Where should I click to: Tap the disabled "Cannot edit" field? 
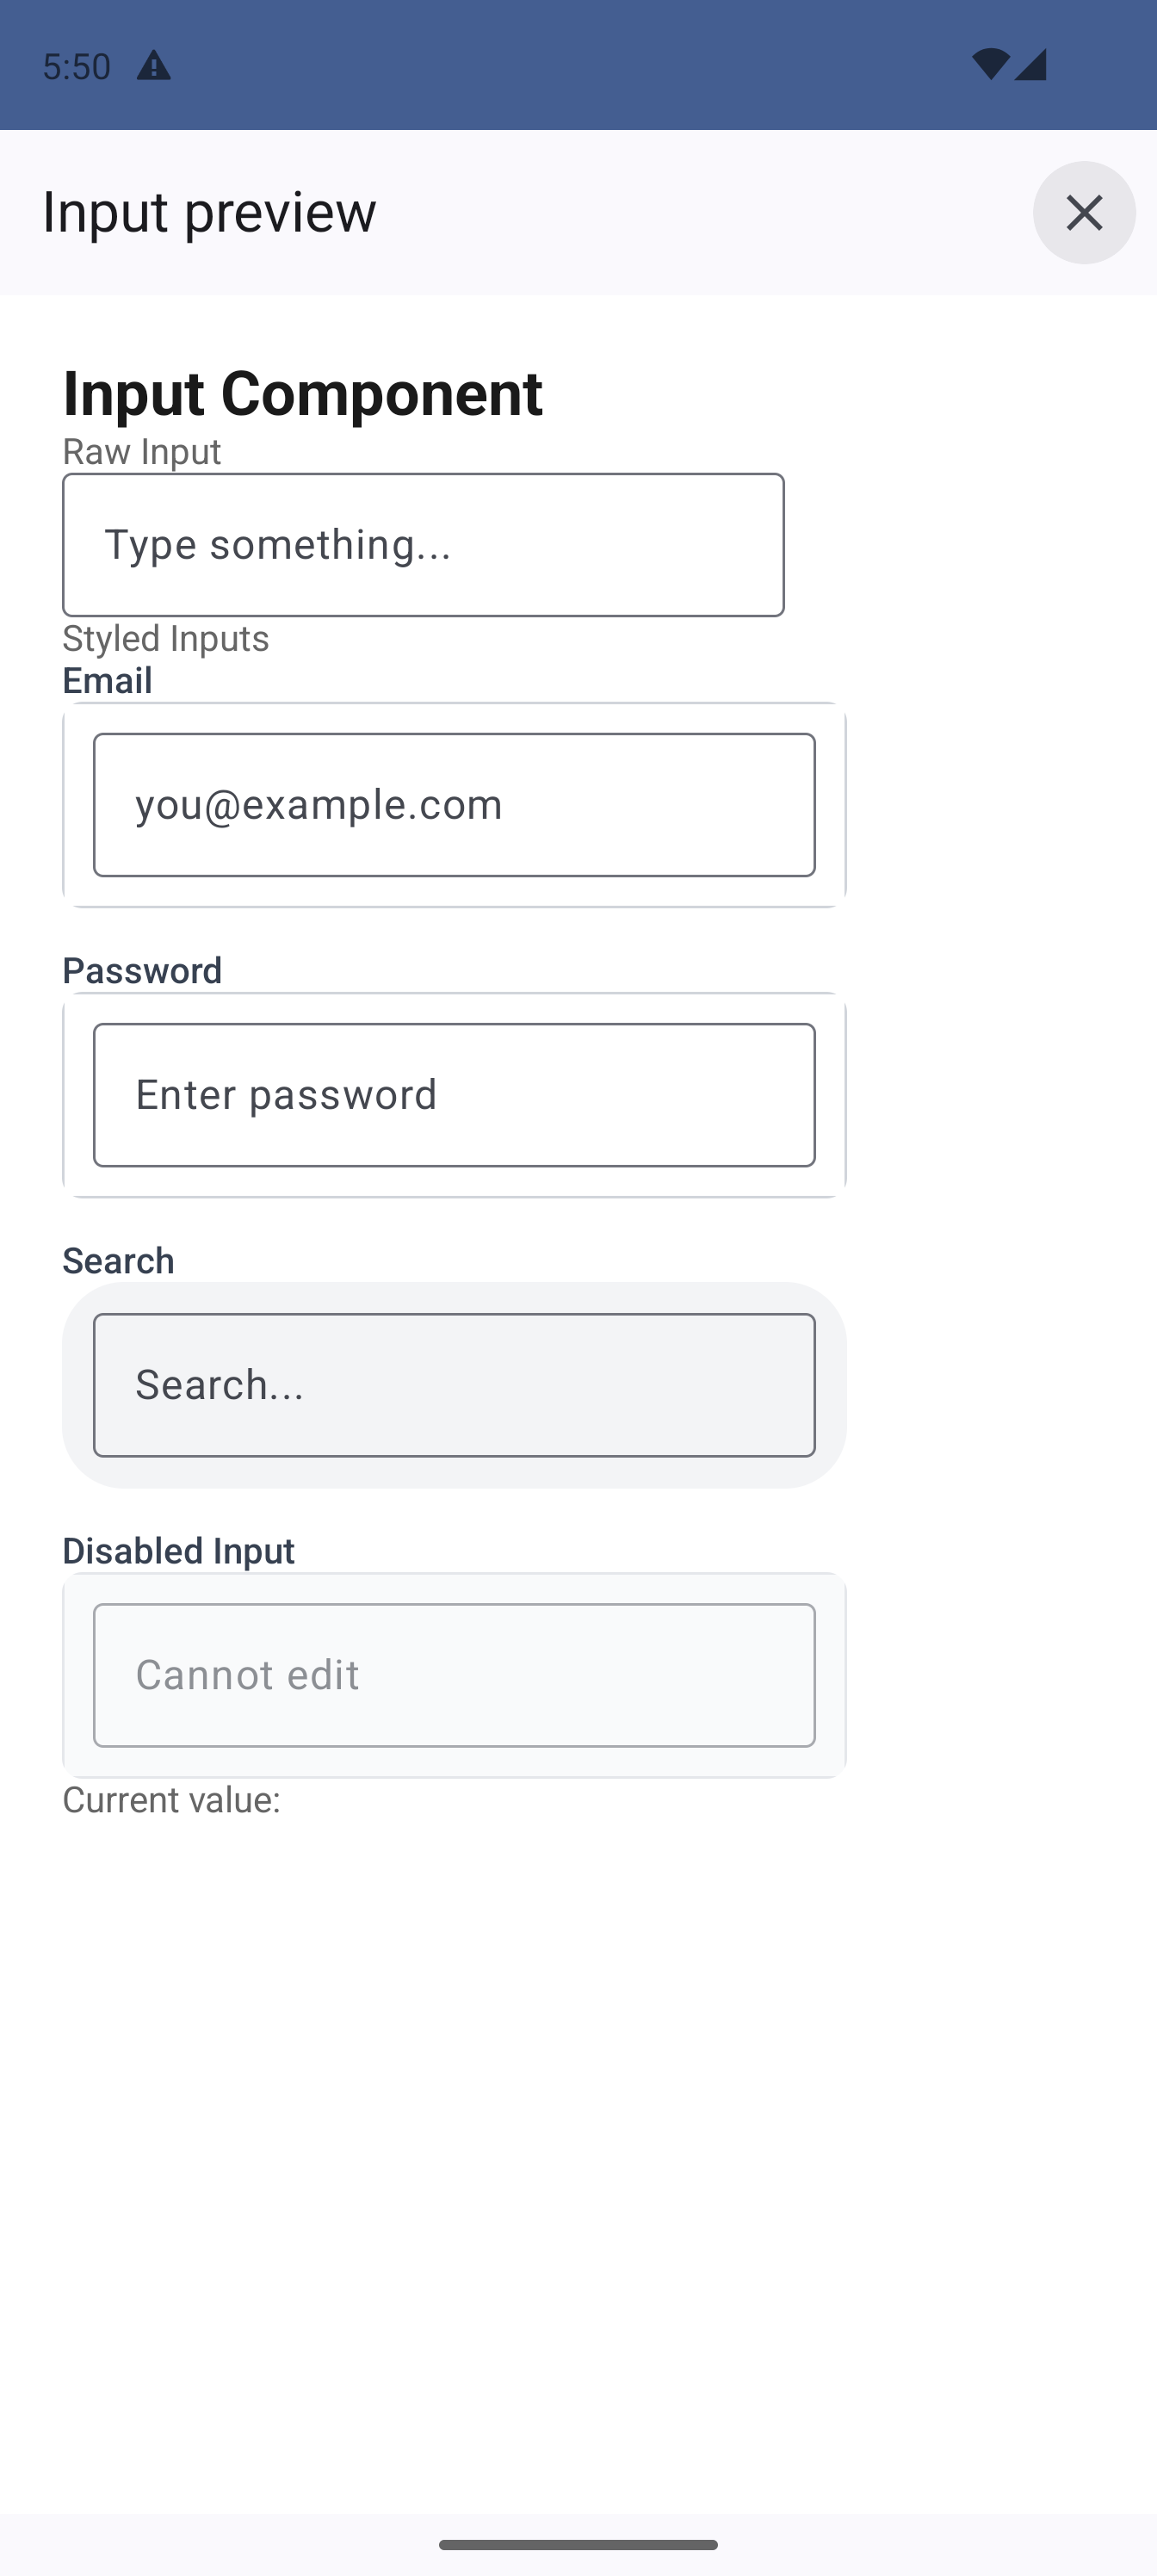point(454,1675)
